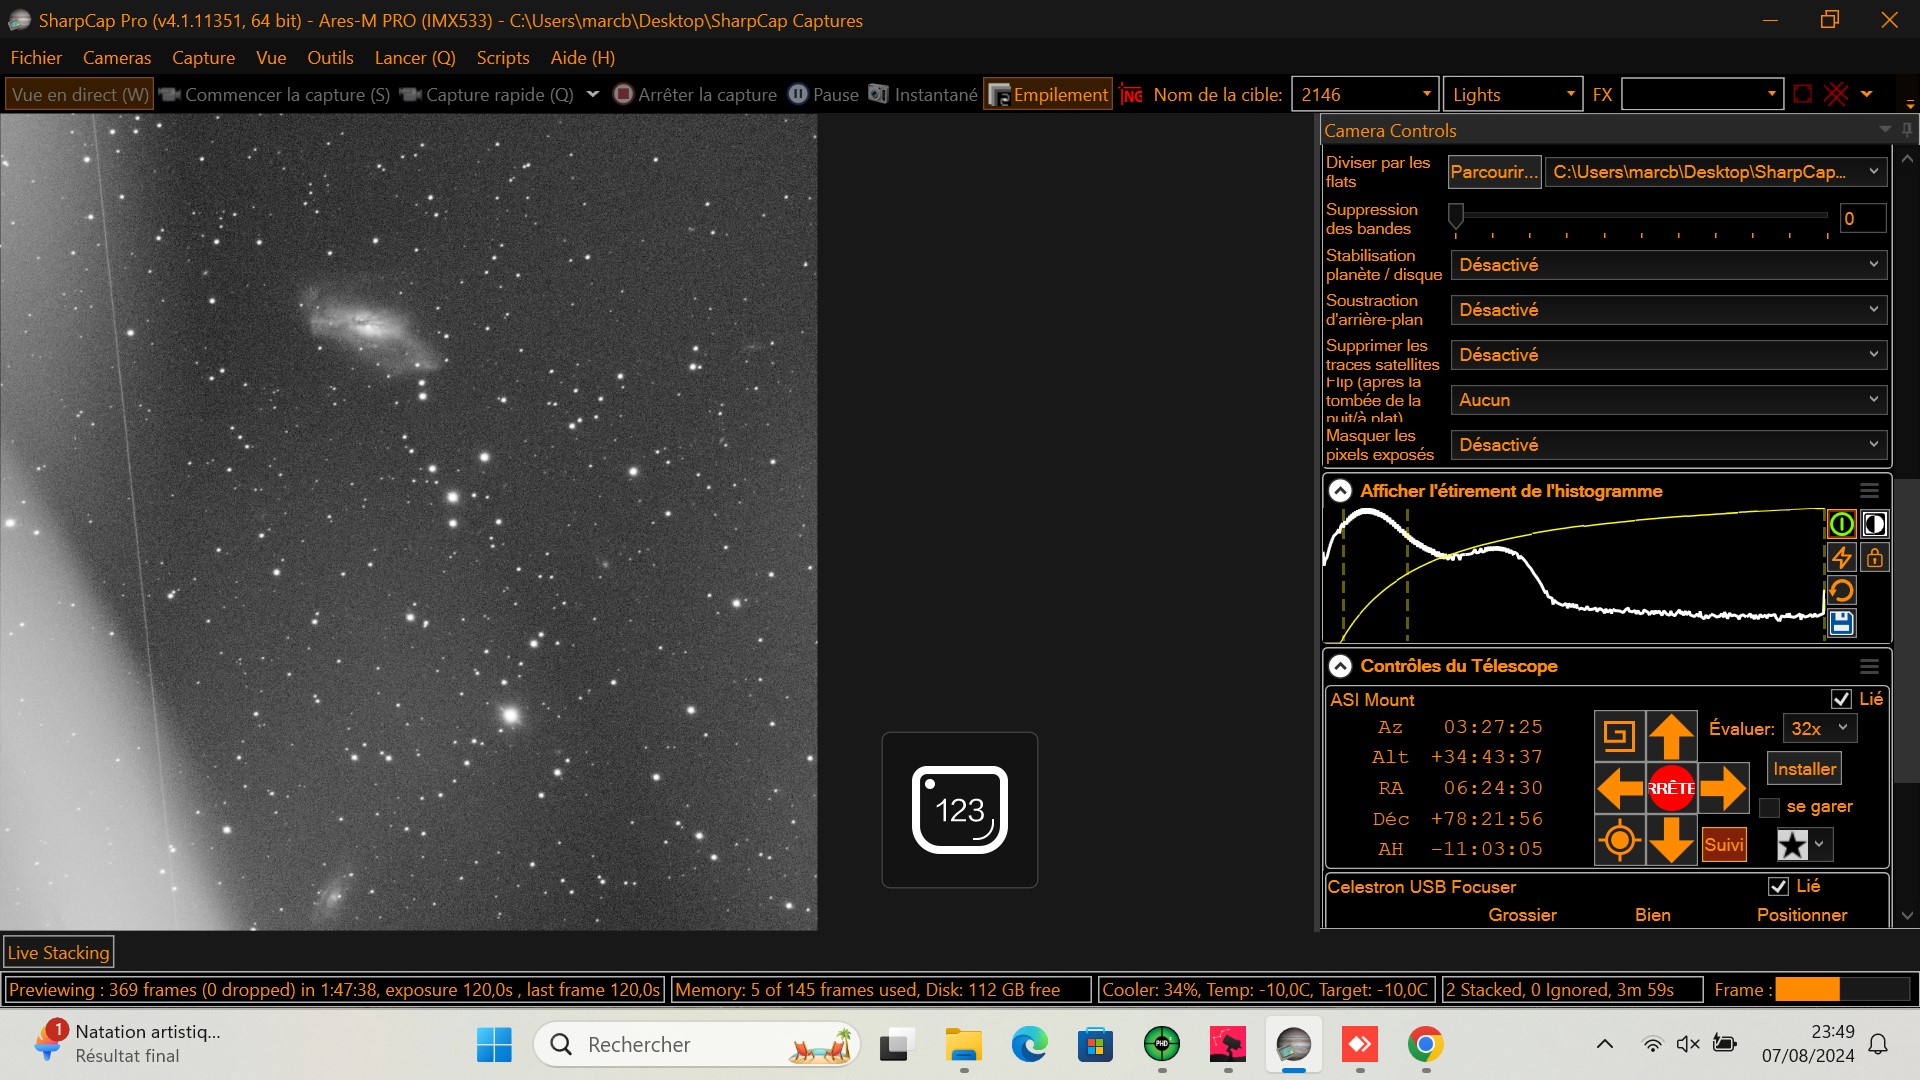Adjust the Suppression des bandes slider

(x=1456, y=215)
